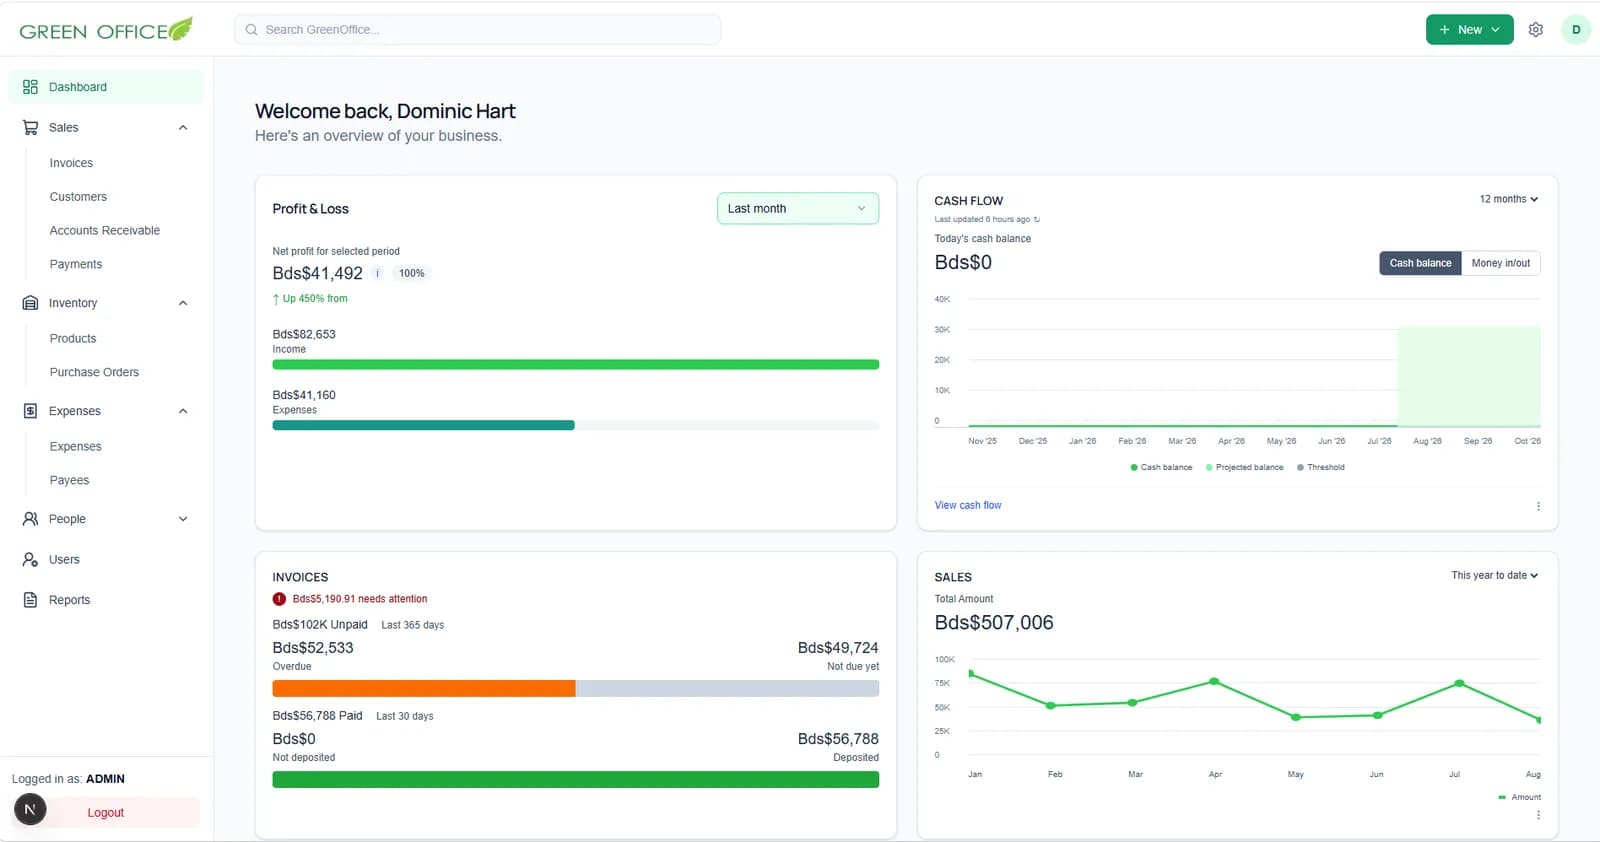
Task: Open the user avatar D menu
Action: pyautogui.click(x=1576, y=30)
